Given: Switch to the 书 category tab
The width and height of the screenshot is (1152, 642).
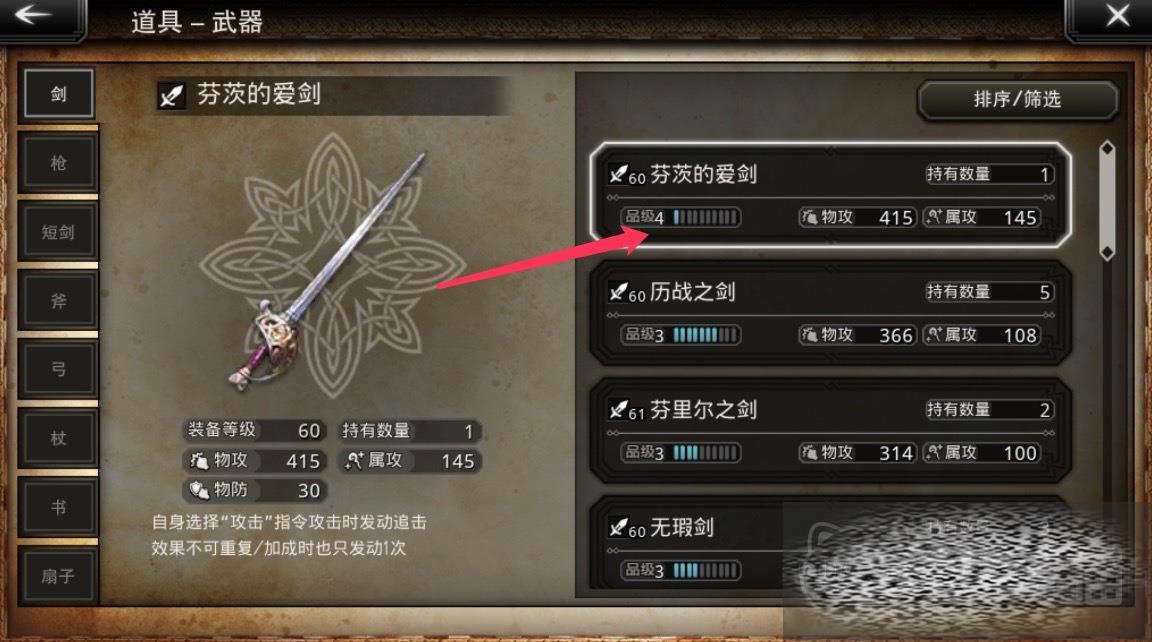Looking at the screenshot, I should tap(59, 507).
